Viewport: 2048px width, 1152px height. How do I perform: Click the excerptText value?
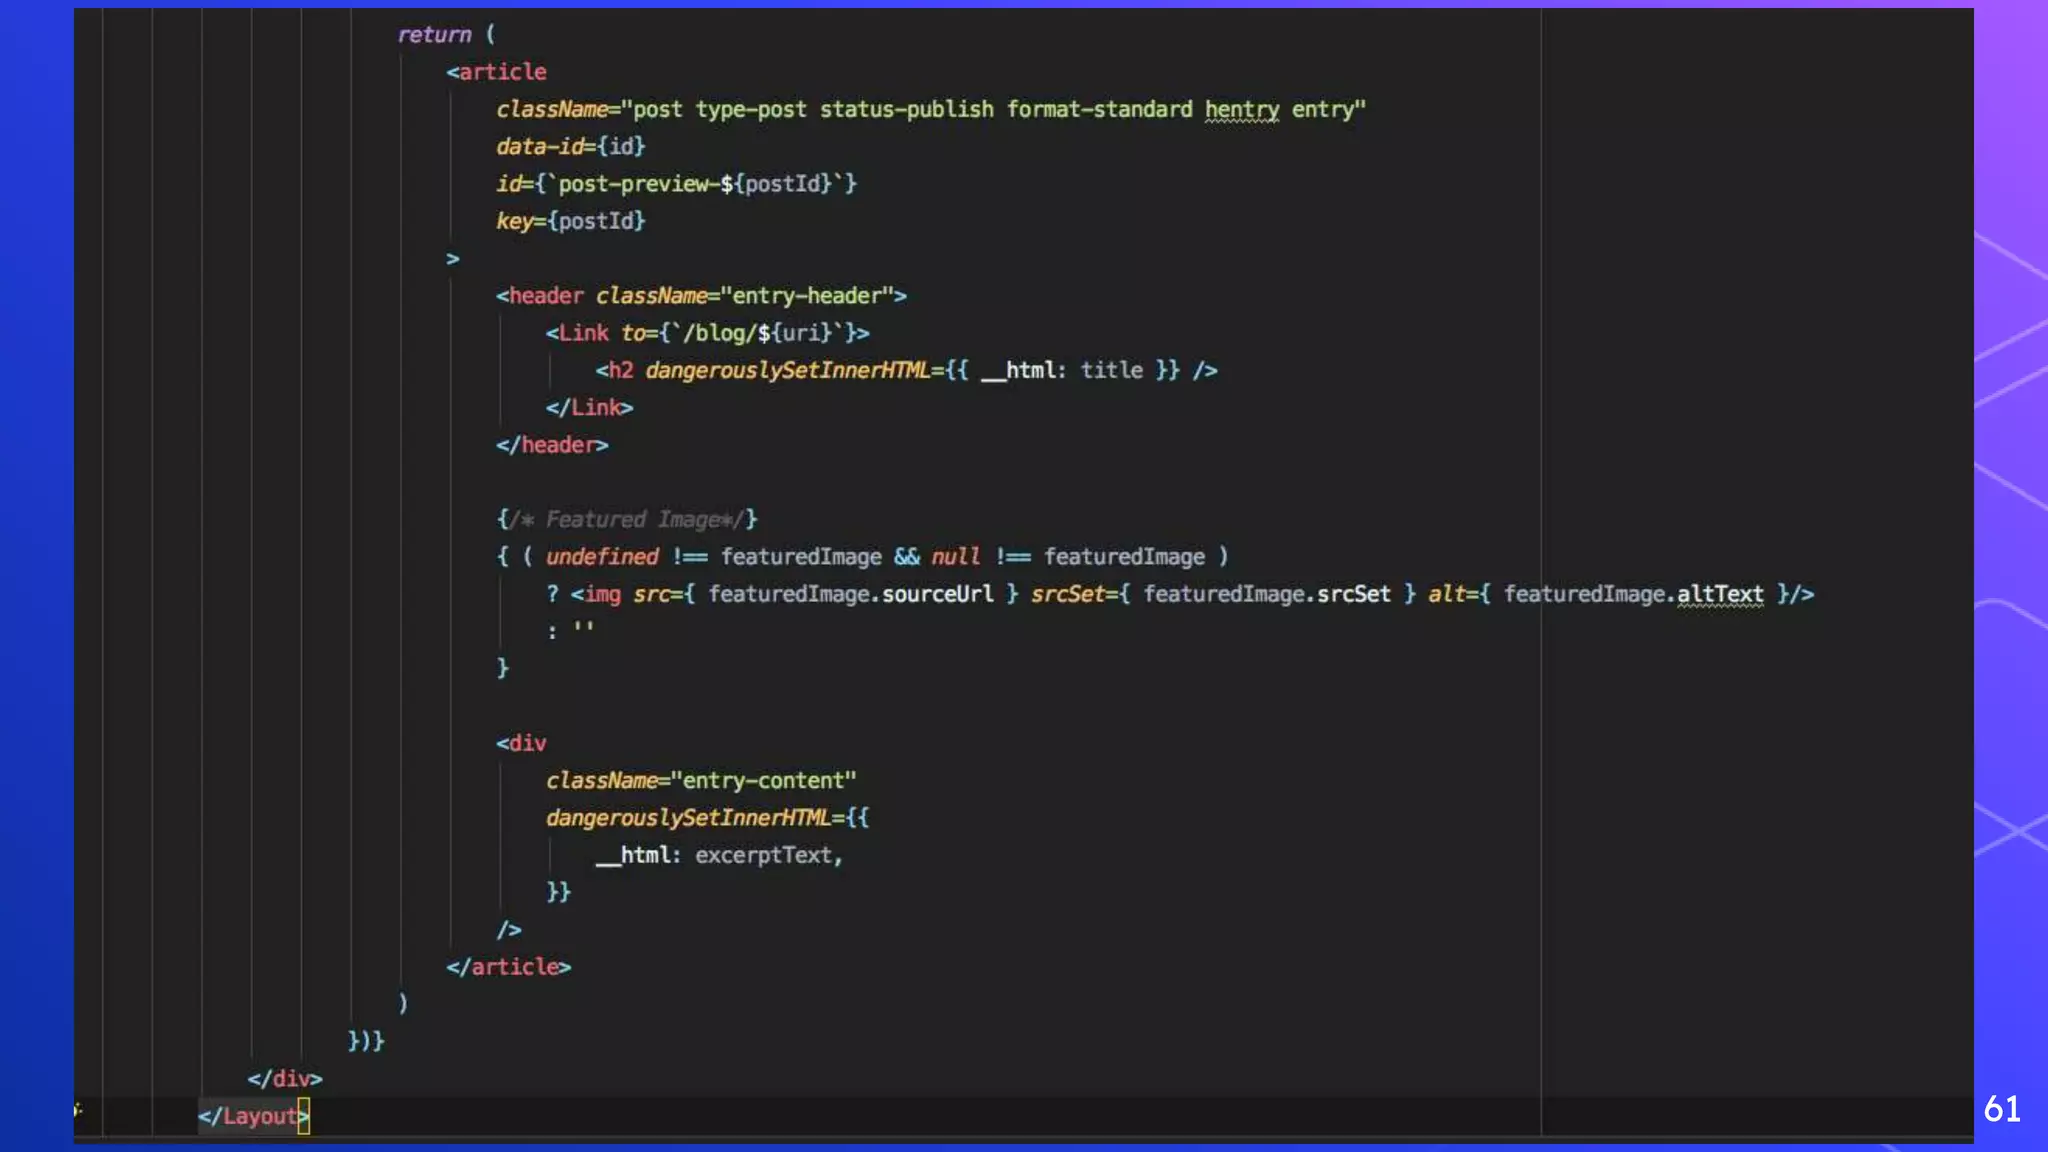[767, 855]
